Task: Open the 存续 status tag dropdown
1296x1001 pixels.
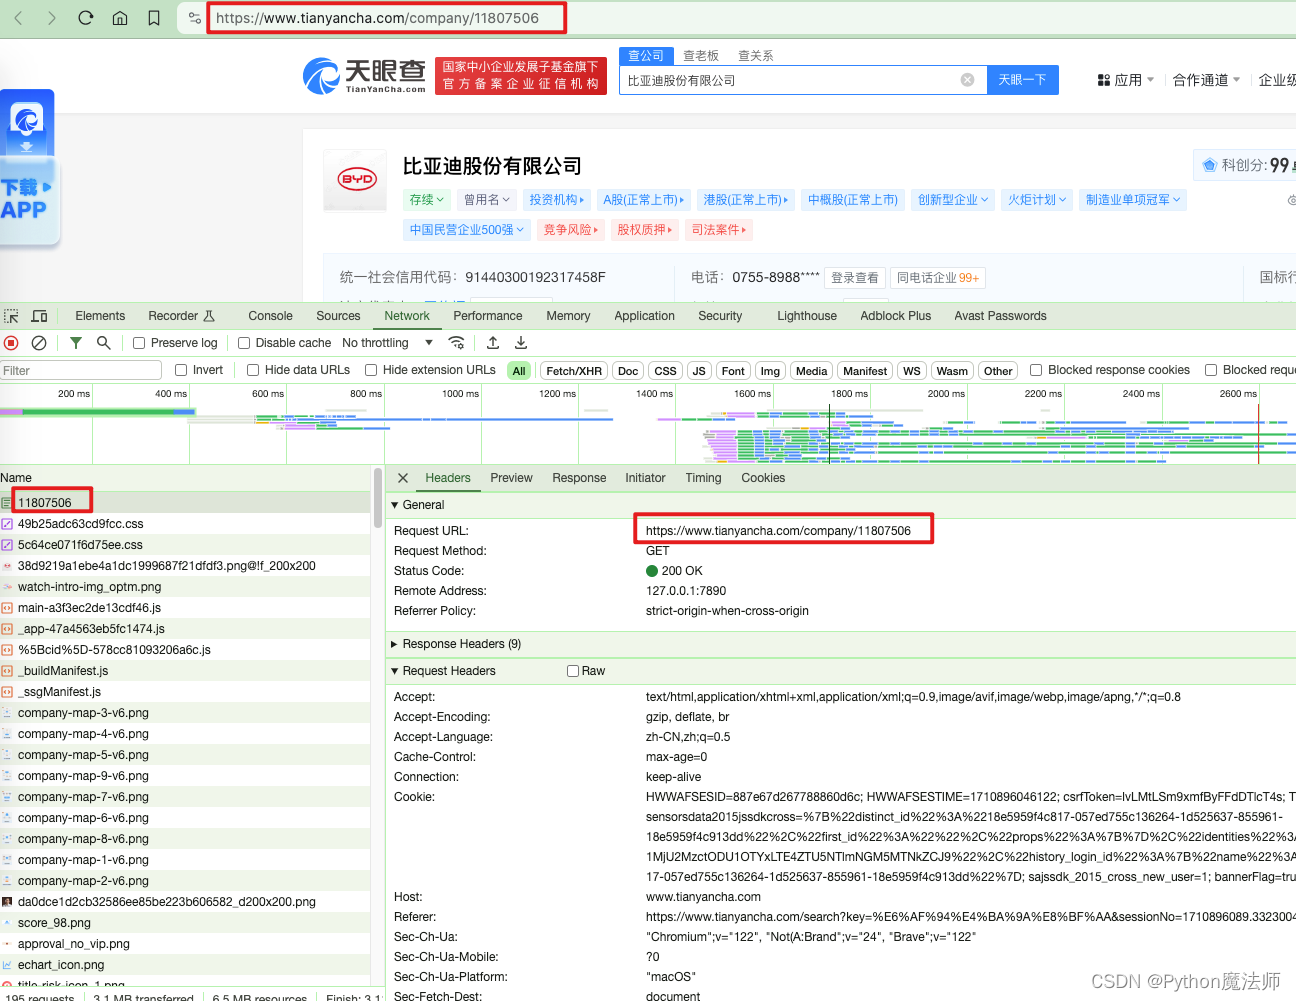Action: pos(427,200)
